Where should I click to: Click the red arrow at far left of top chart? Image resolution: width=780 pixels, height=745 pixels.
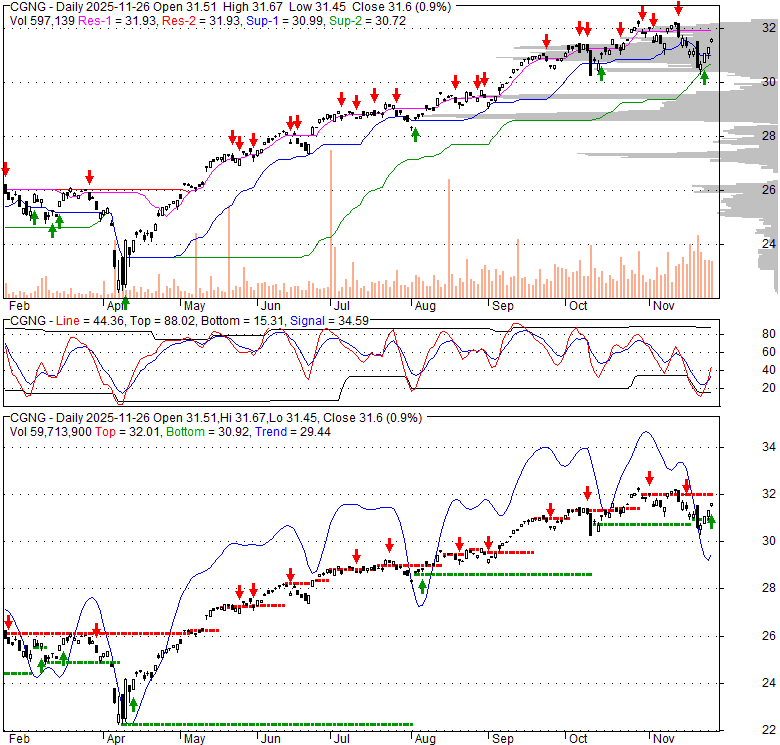[5, 168]
